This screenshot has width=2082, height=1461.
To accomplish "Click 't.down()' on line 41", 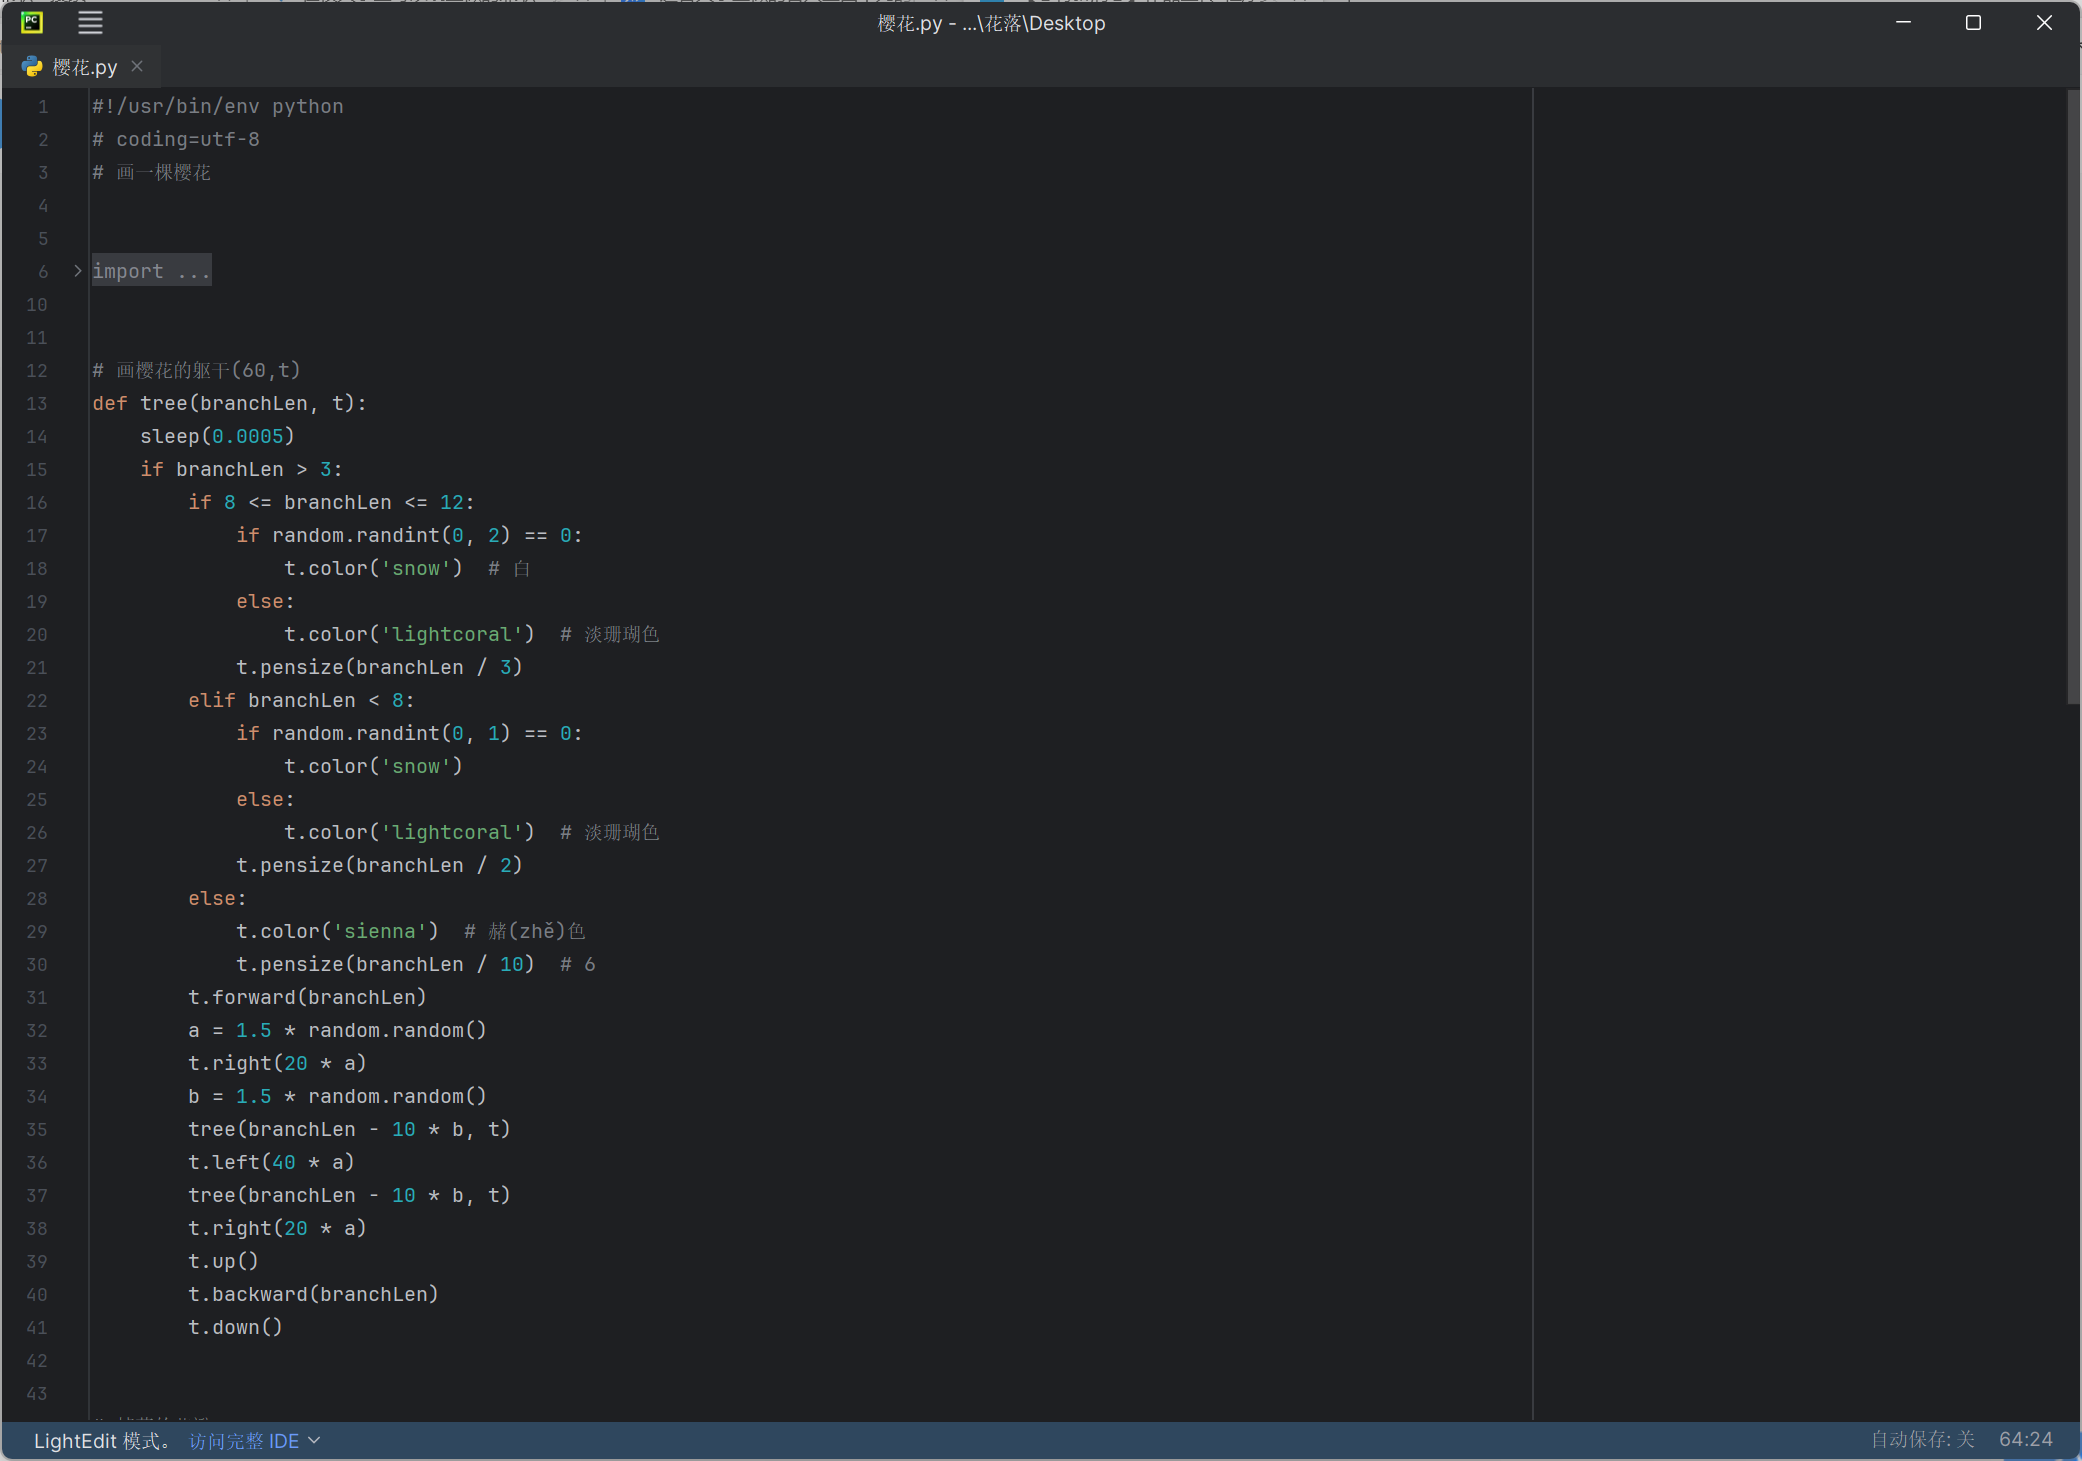I will tap(235, 1327).
